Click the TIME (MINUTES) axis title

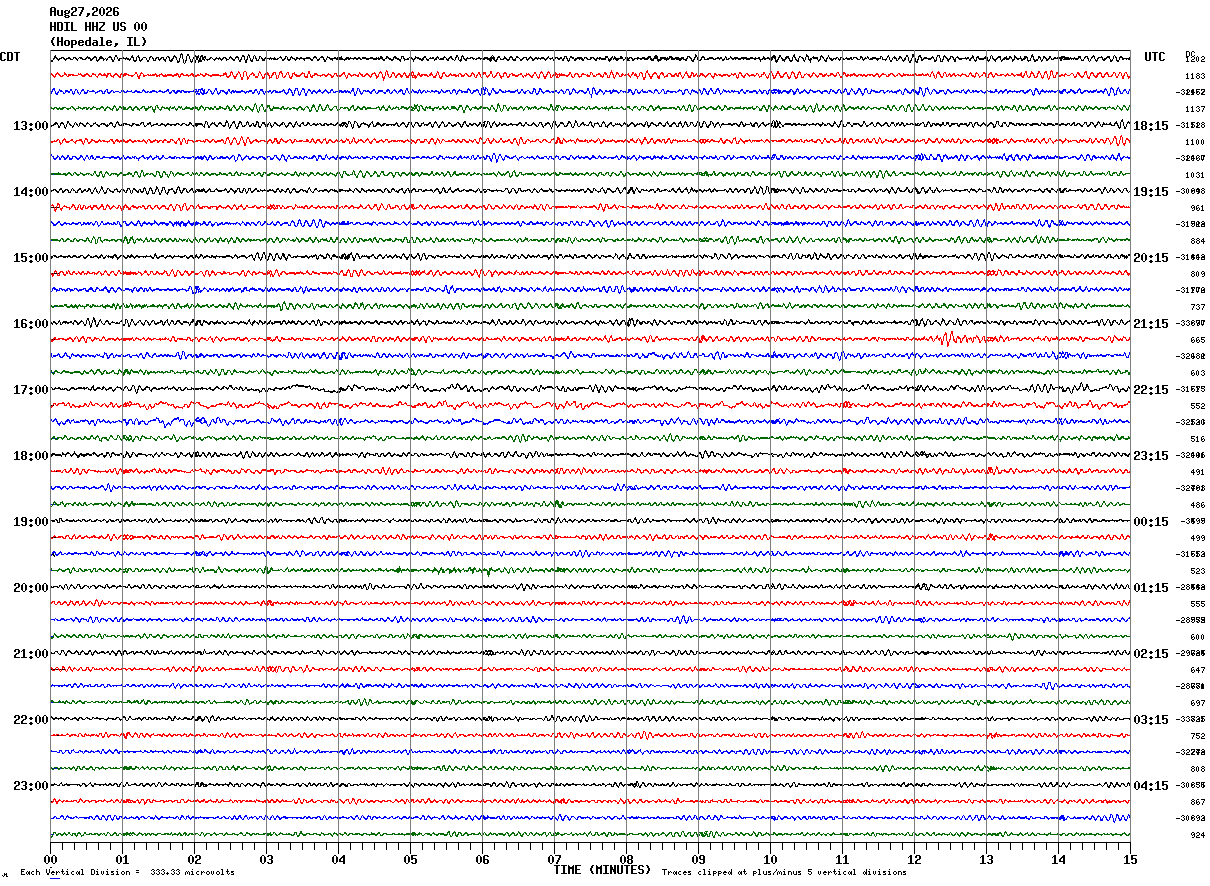coord(602,870)
